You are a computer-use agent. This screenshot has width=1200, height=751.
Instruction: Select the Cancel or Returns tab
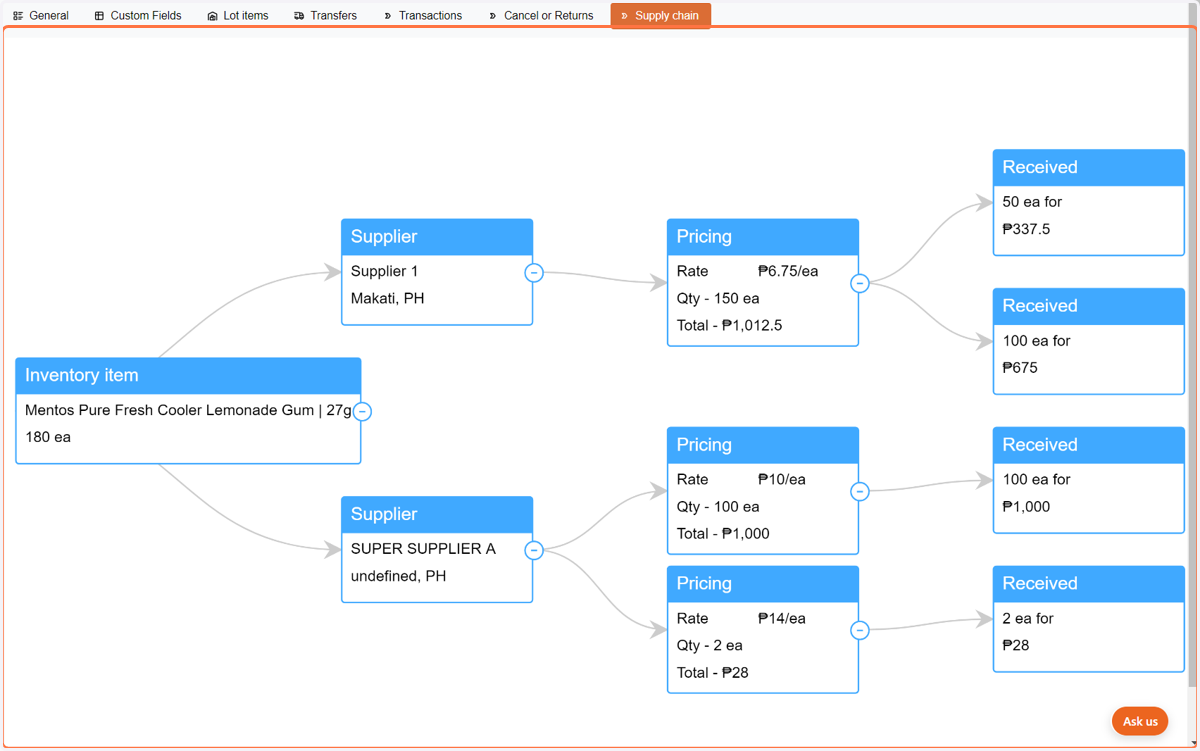tap(541, 16)
